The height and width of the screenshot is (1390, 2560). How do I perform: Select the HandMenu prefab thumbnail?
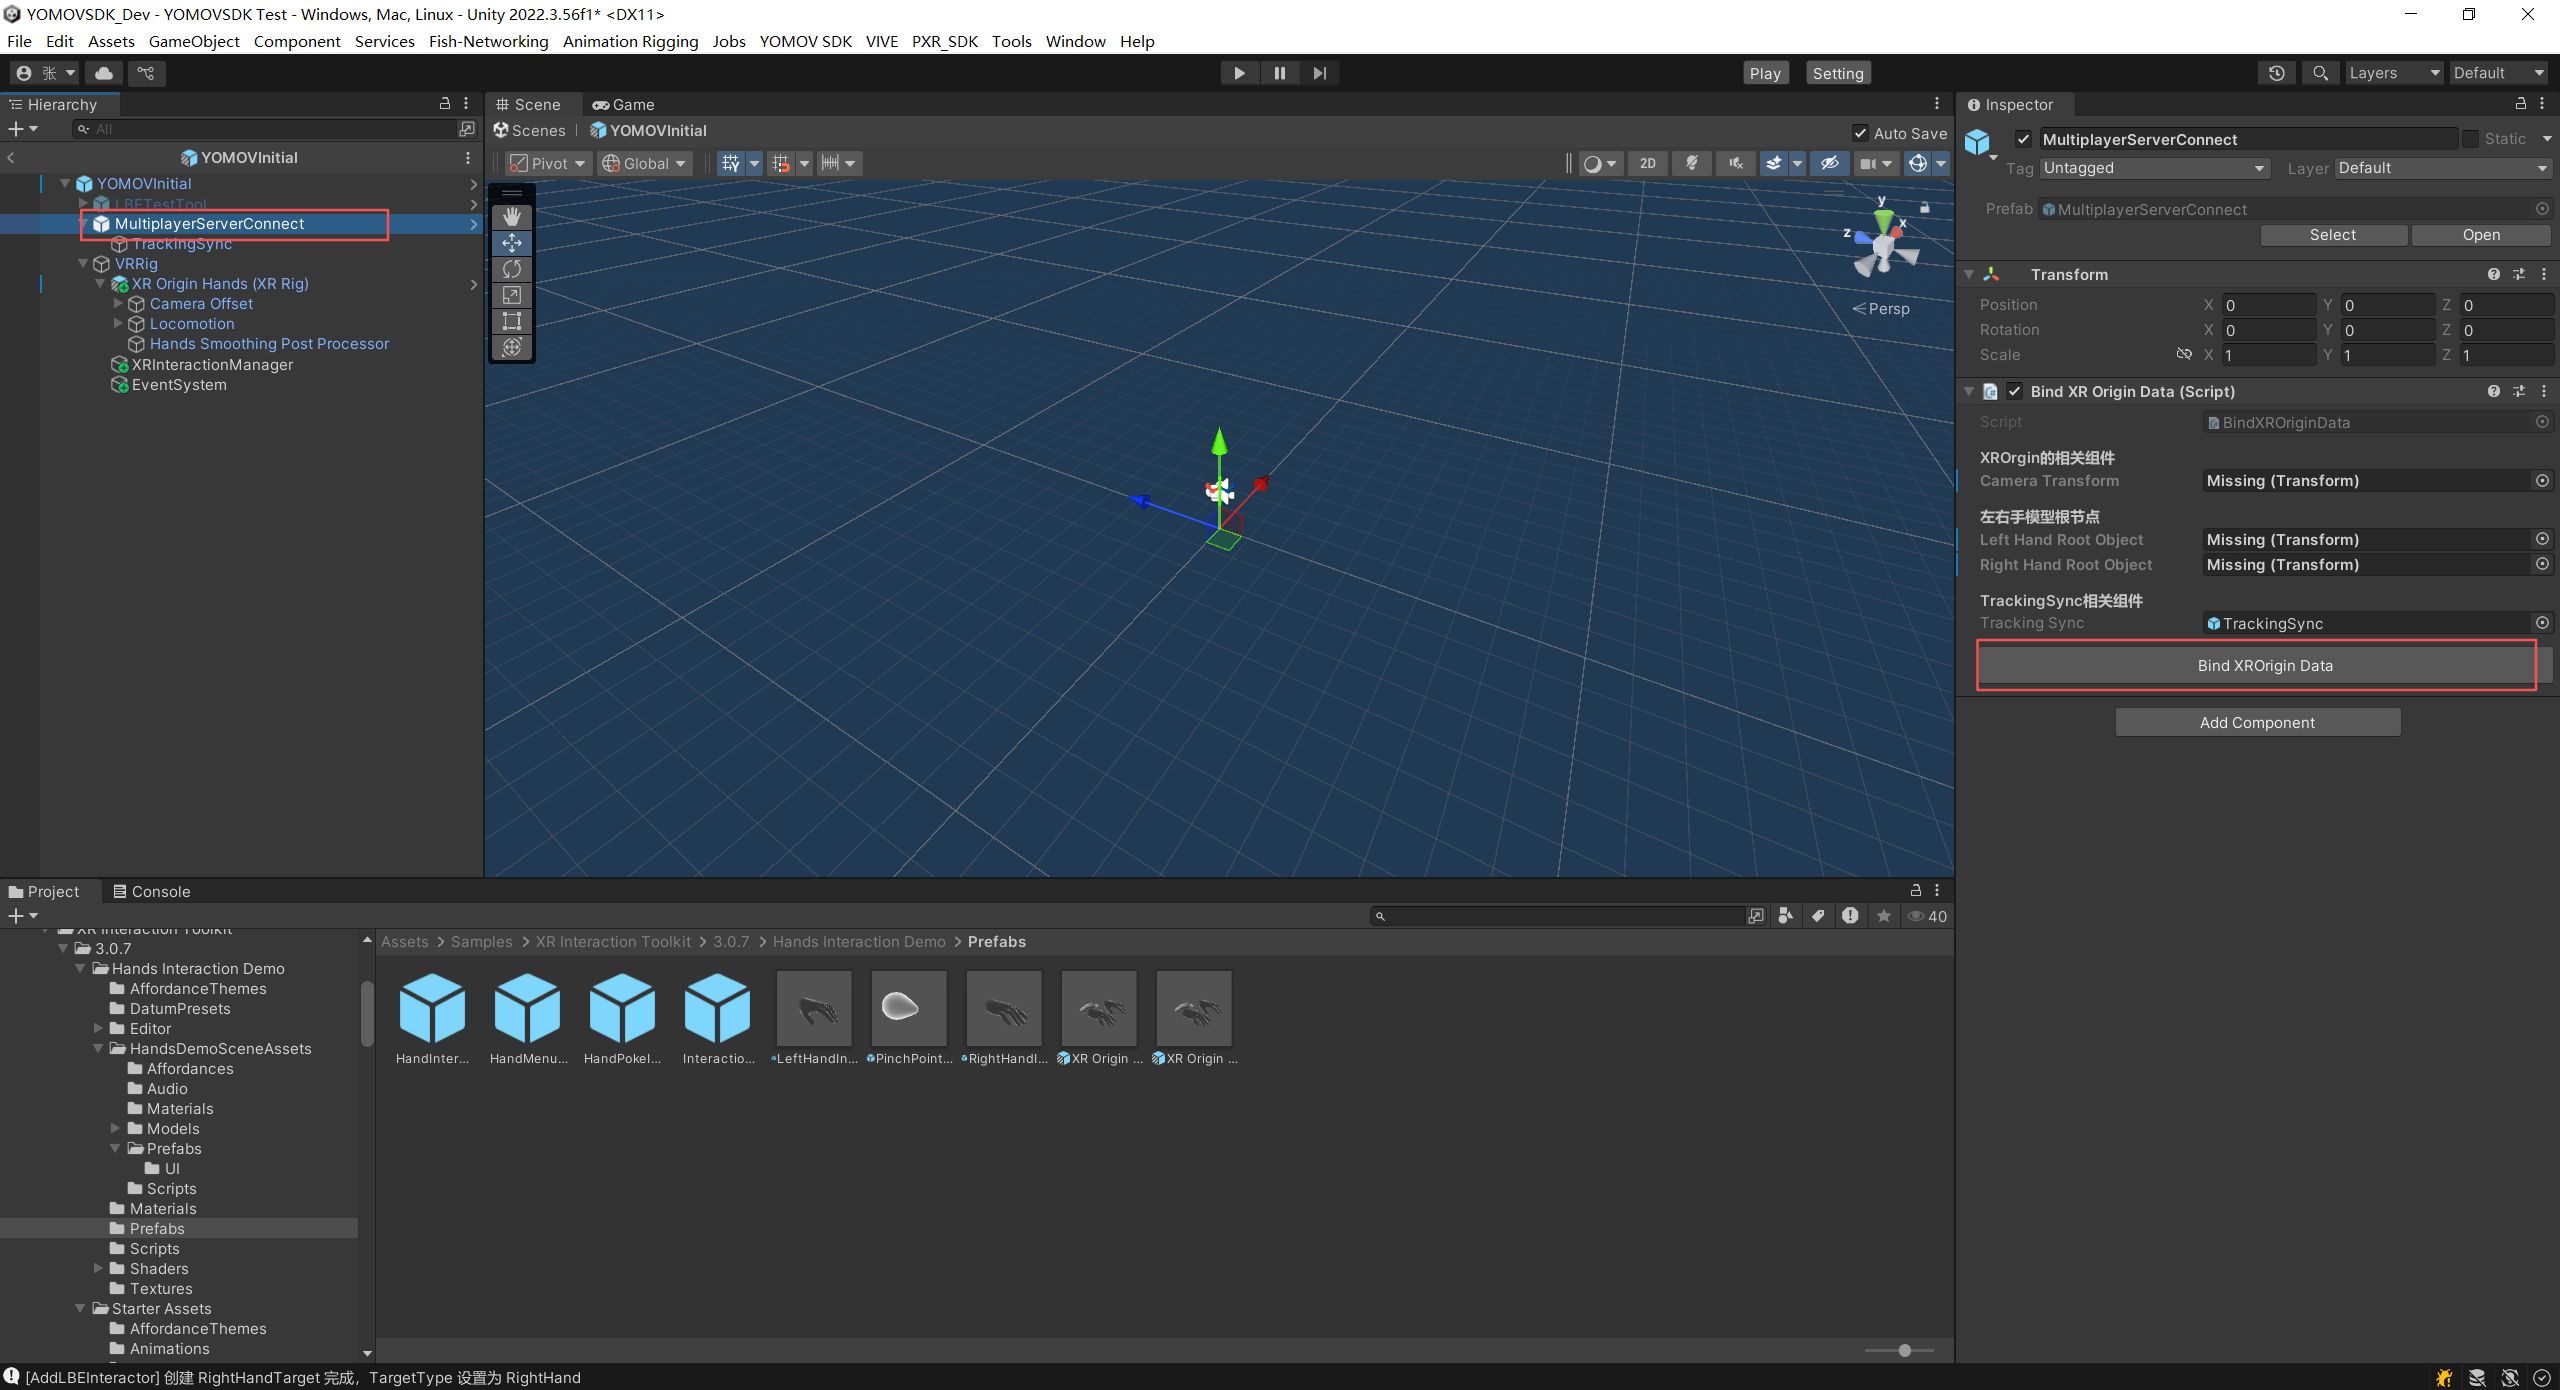528,1009
